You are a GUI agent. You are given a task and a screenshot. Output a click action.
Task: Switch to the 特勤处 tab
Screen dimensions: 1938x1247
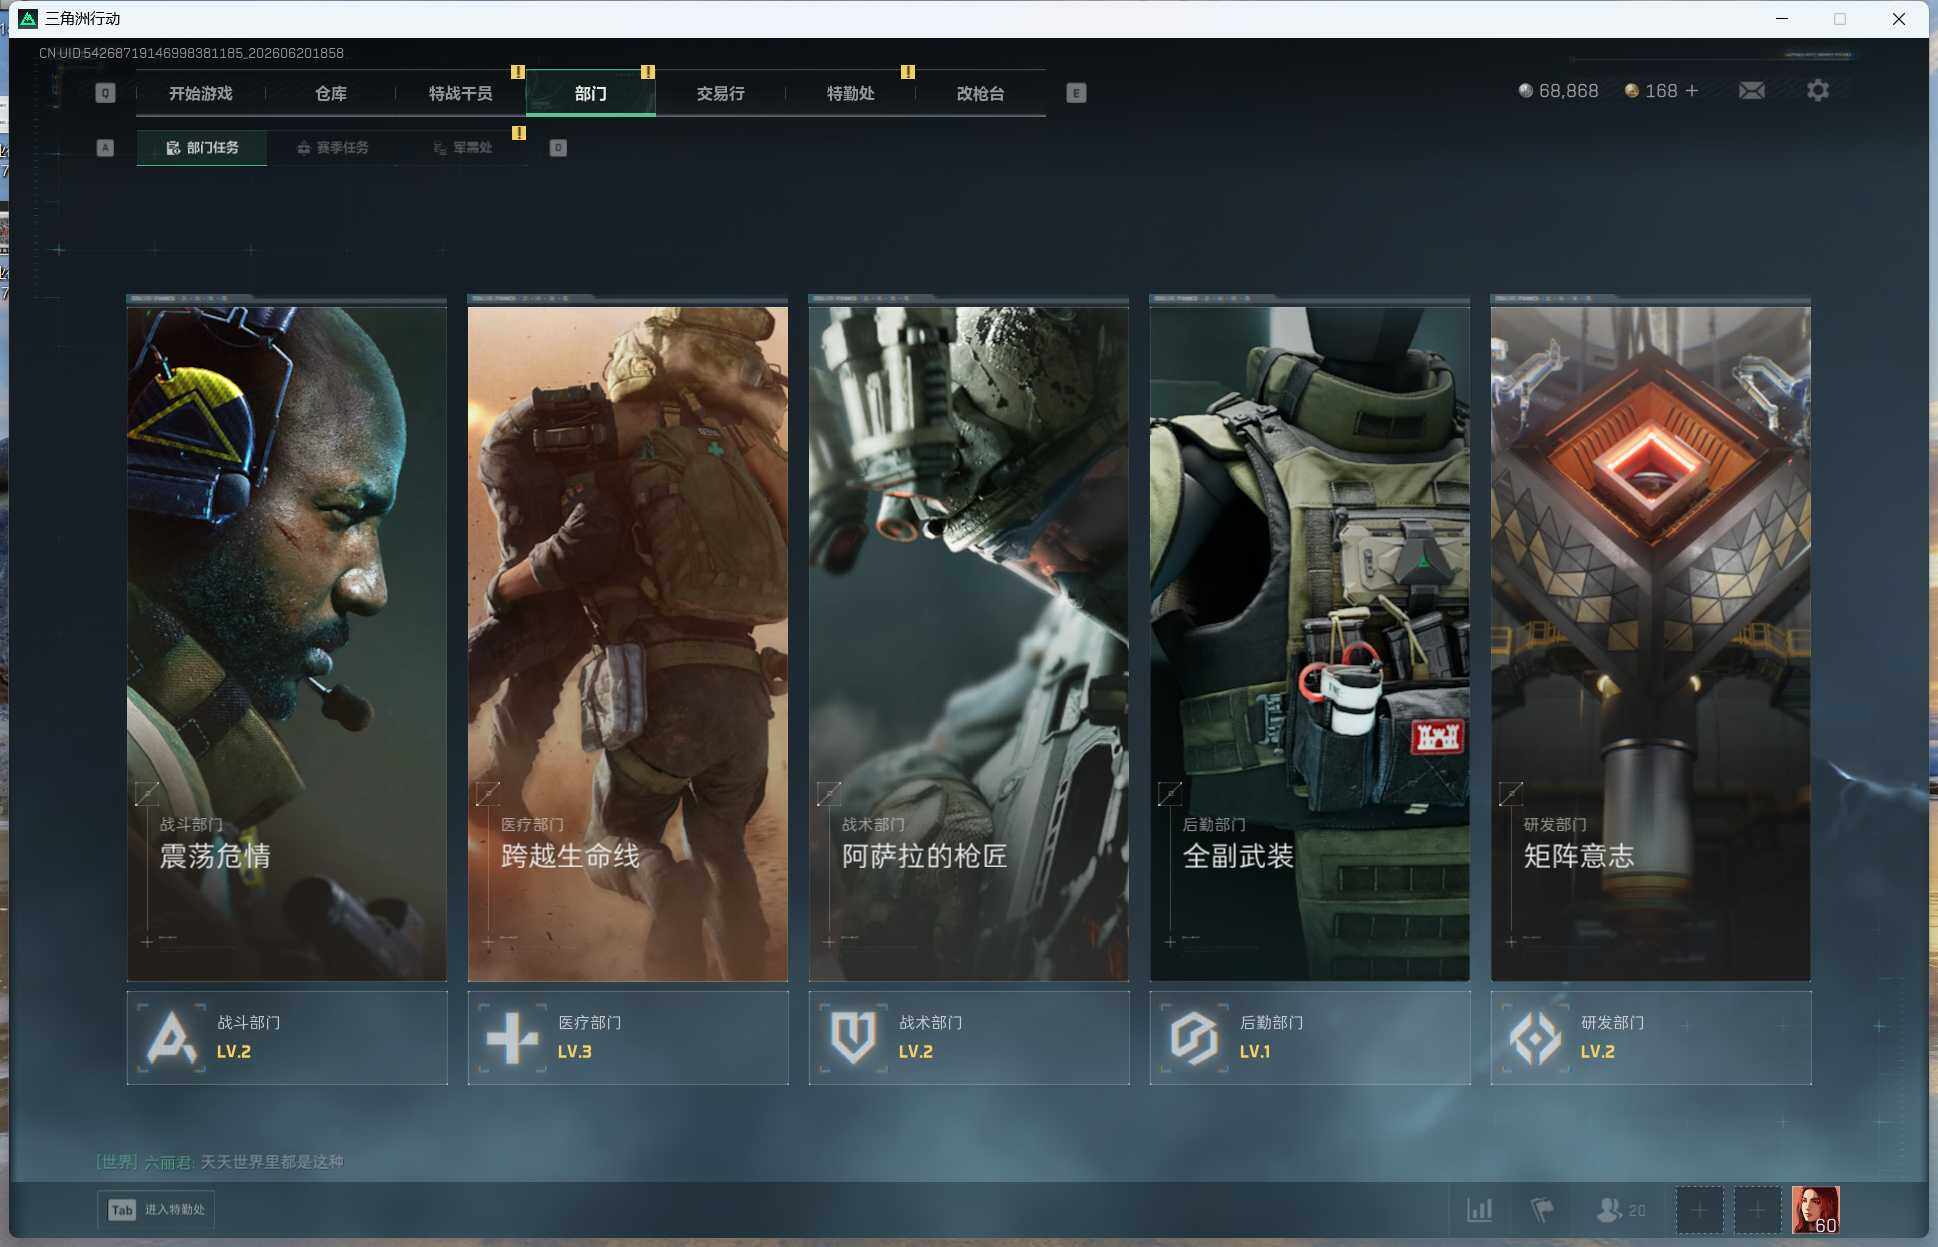pyautogui.click(x=851, y=93)
